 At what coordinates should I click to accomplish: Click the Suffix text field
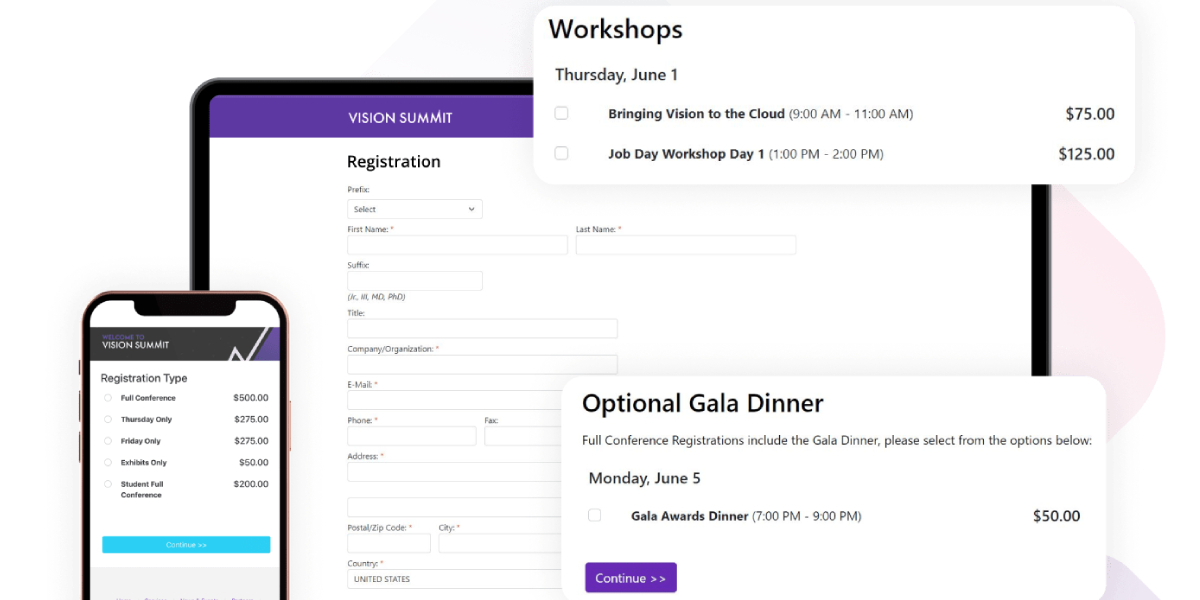tap(415, 281)
